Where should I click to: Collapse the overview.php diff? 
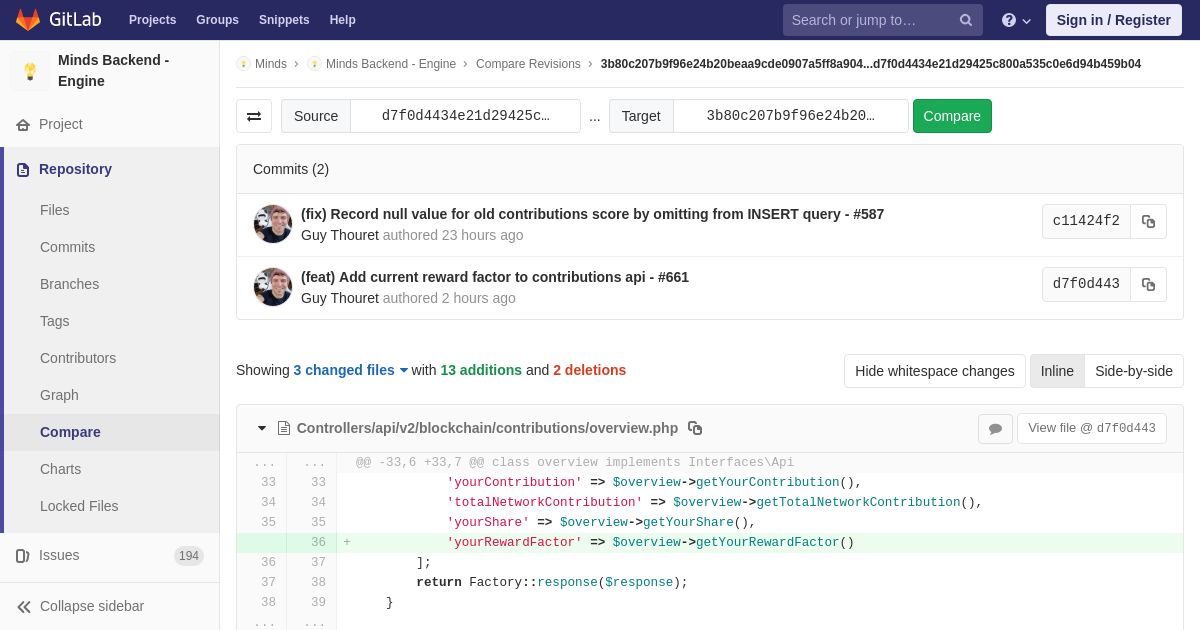coord(262,428)
